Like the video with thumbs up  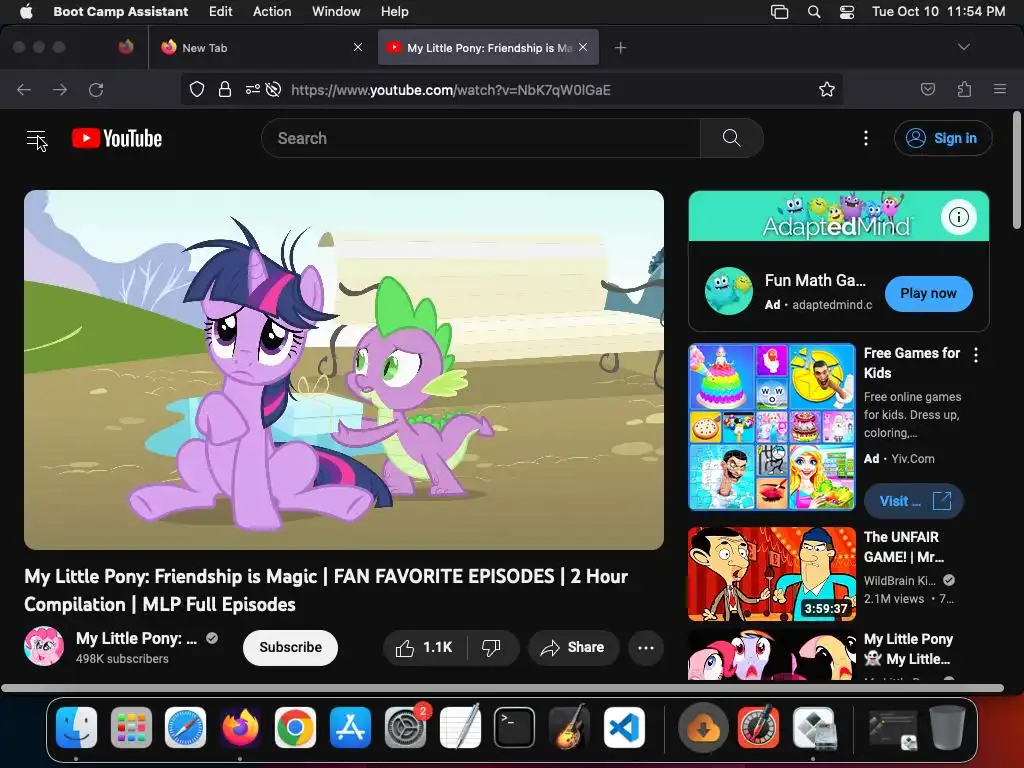(x=424, y=647)
